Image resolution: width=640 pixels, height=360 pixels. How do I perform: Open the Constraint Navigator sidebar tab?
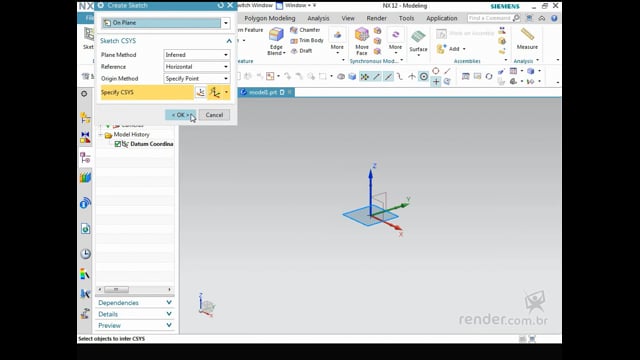85,138
